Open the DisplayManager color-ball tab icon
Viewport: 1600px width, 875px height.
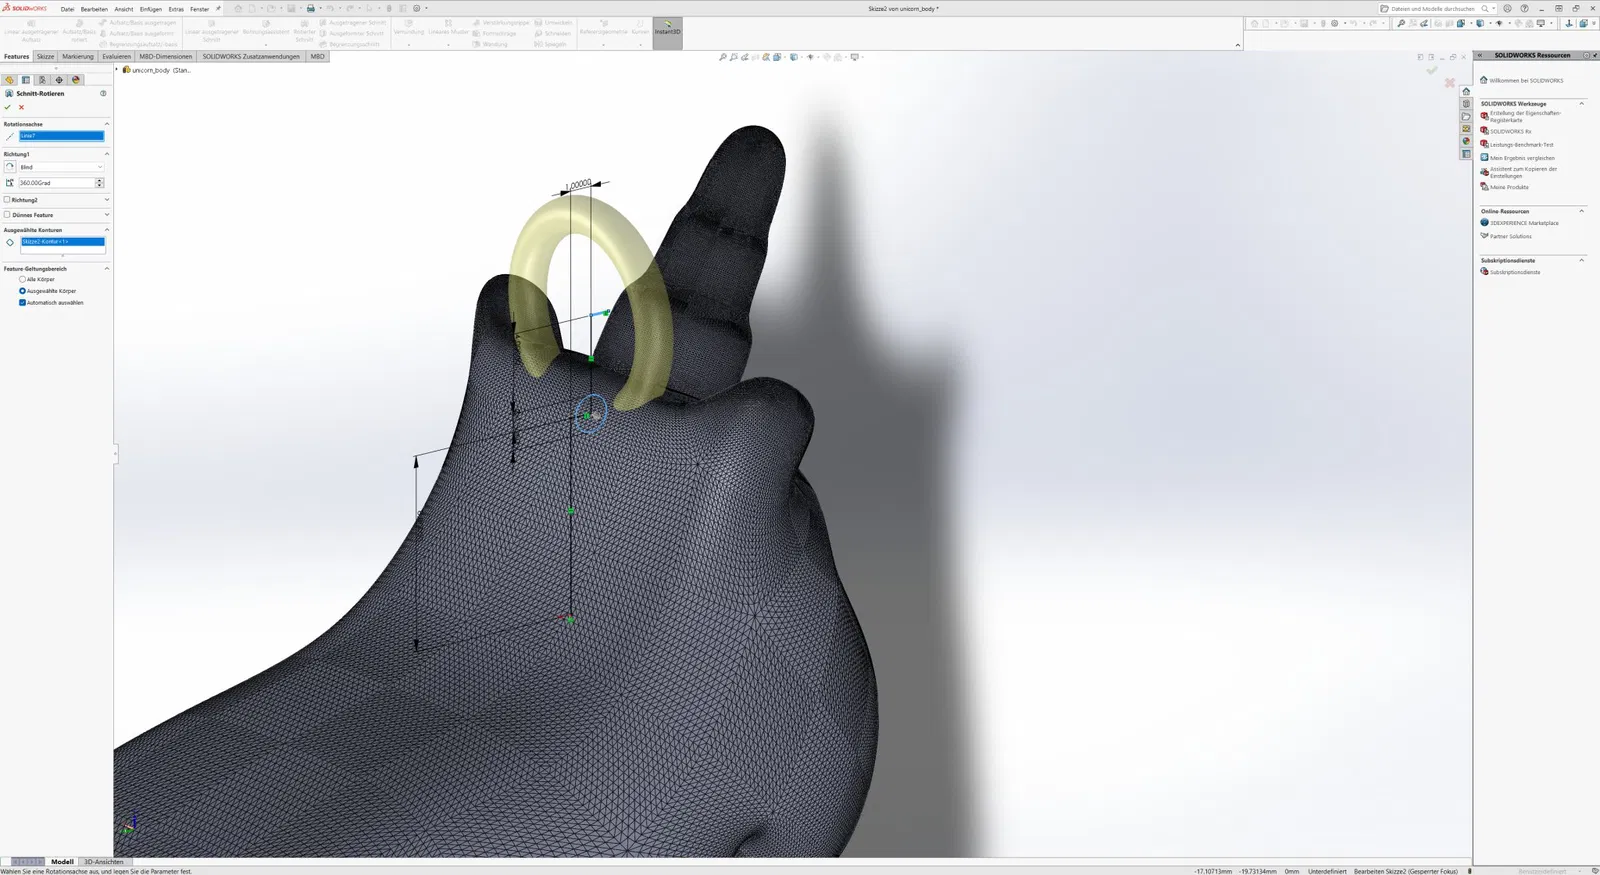coord(76,80)
